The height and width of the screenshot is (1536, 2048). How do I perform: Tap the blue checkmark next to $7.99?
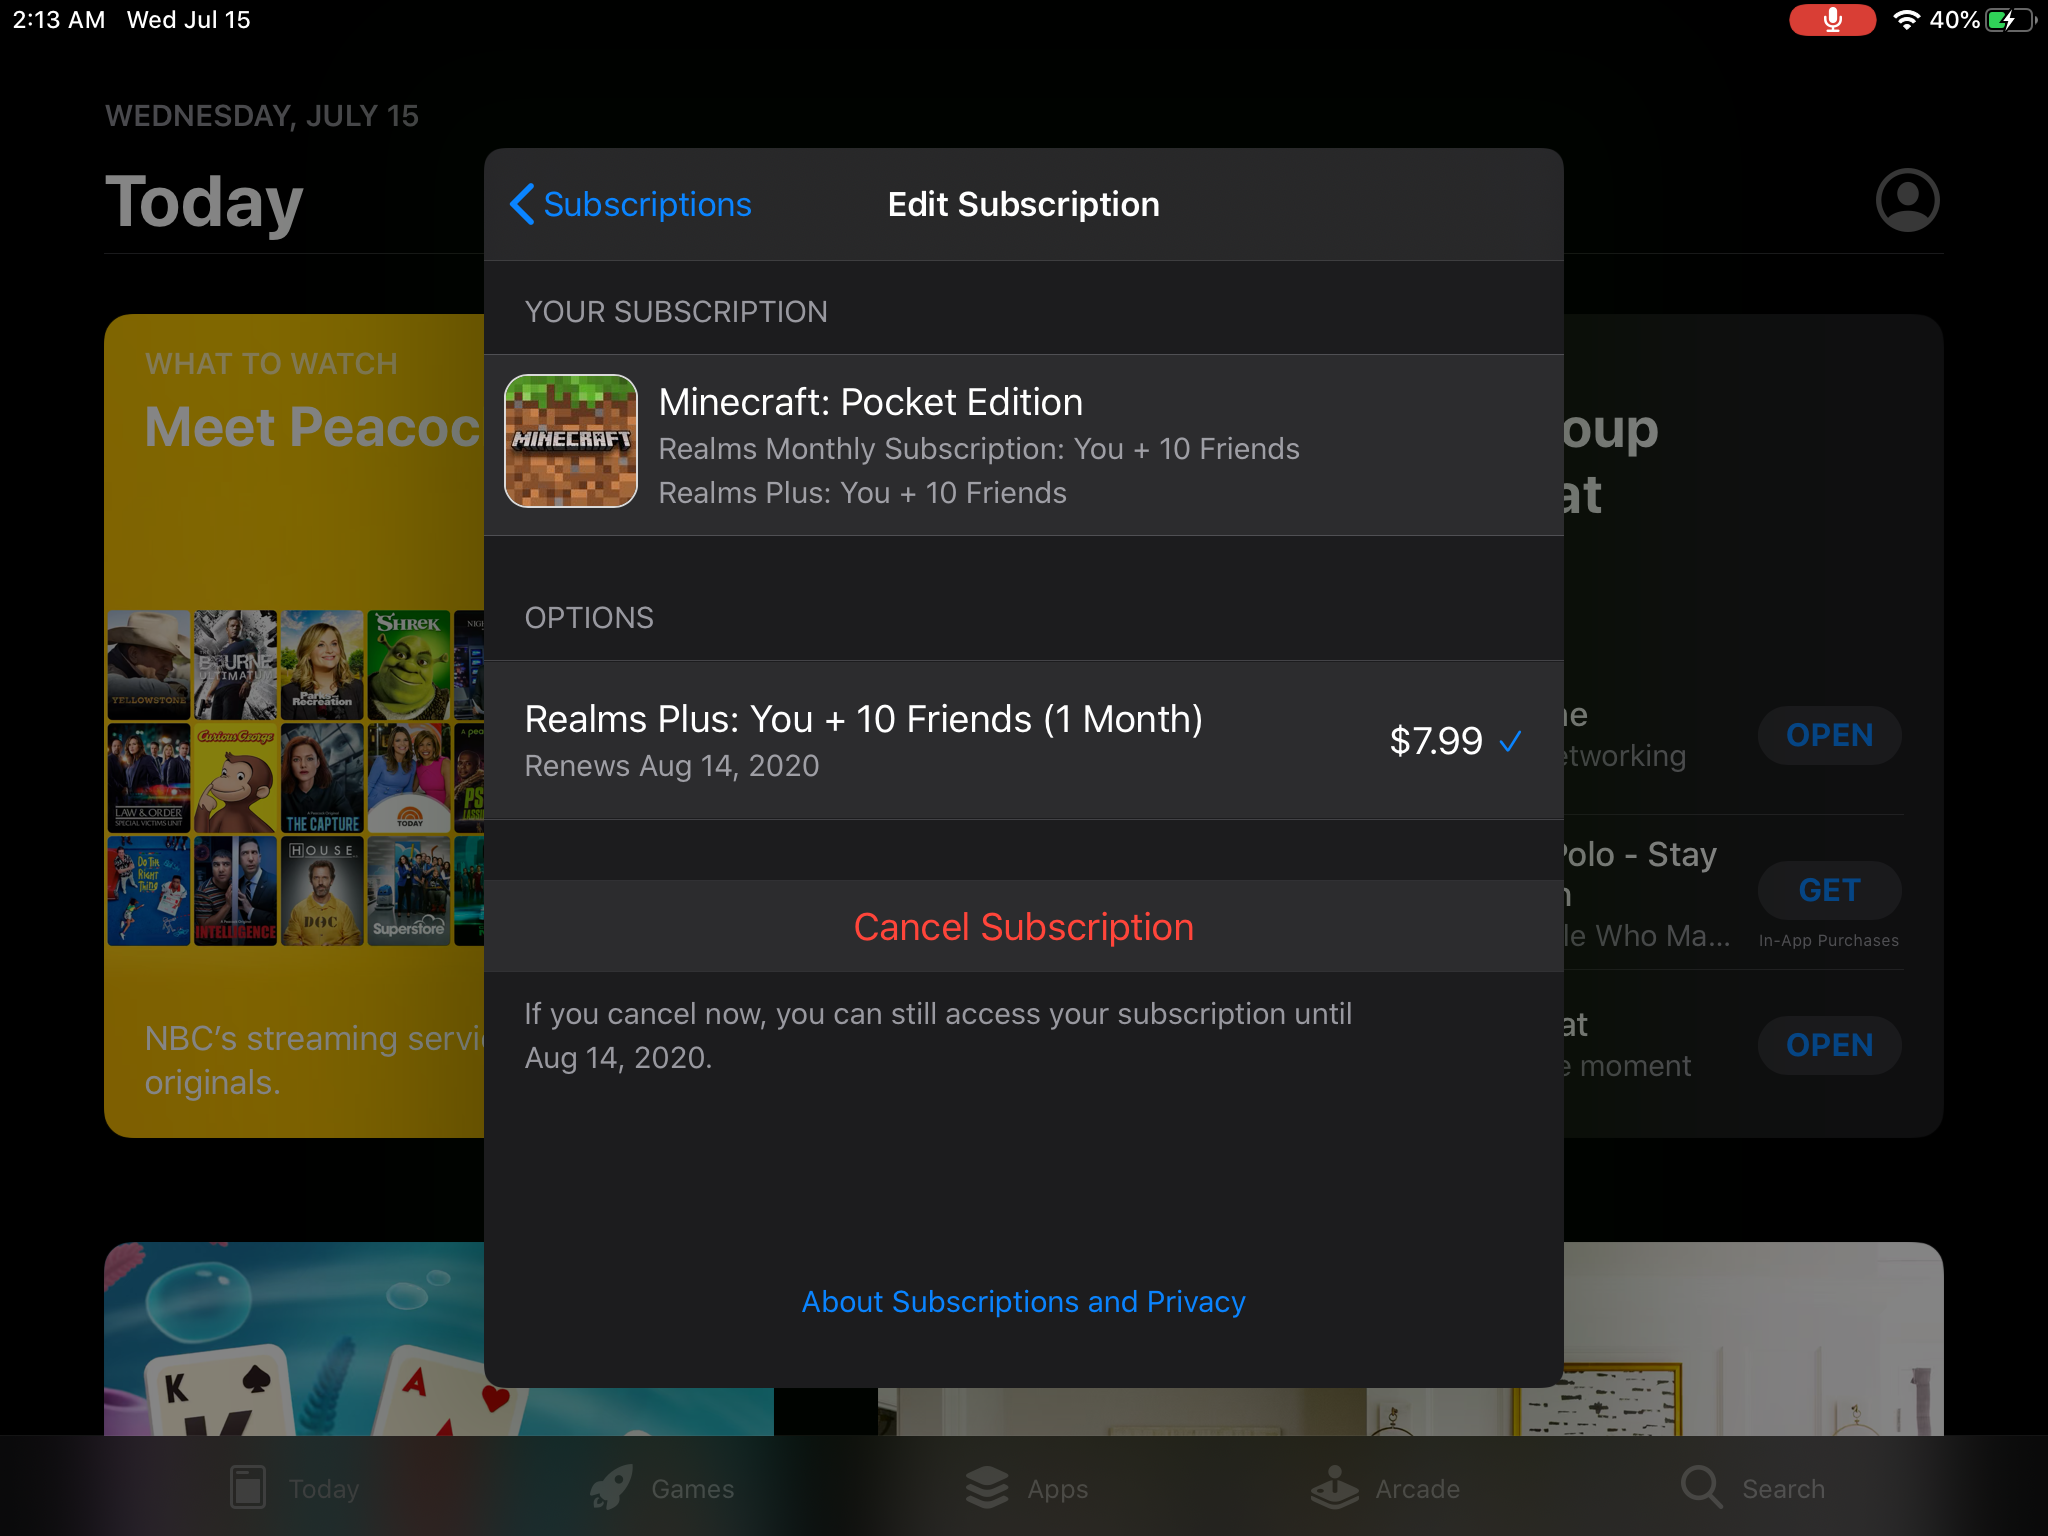pos(1510,741)
